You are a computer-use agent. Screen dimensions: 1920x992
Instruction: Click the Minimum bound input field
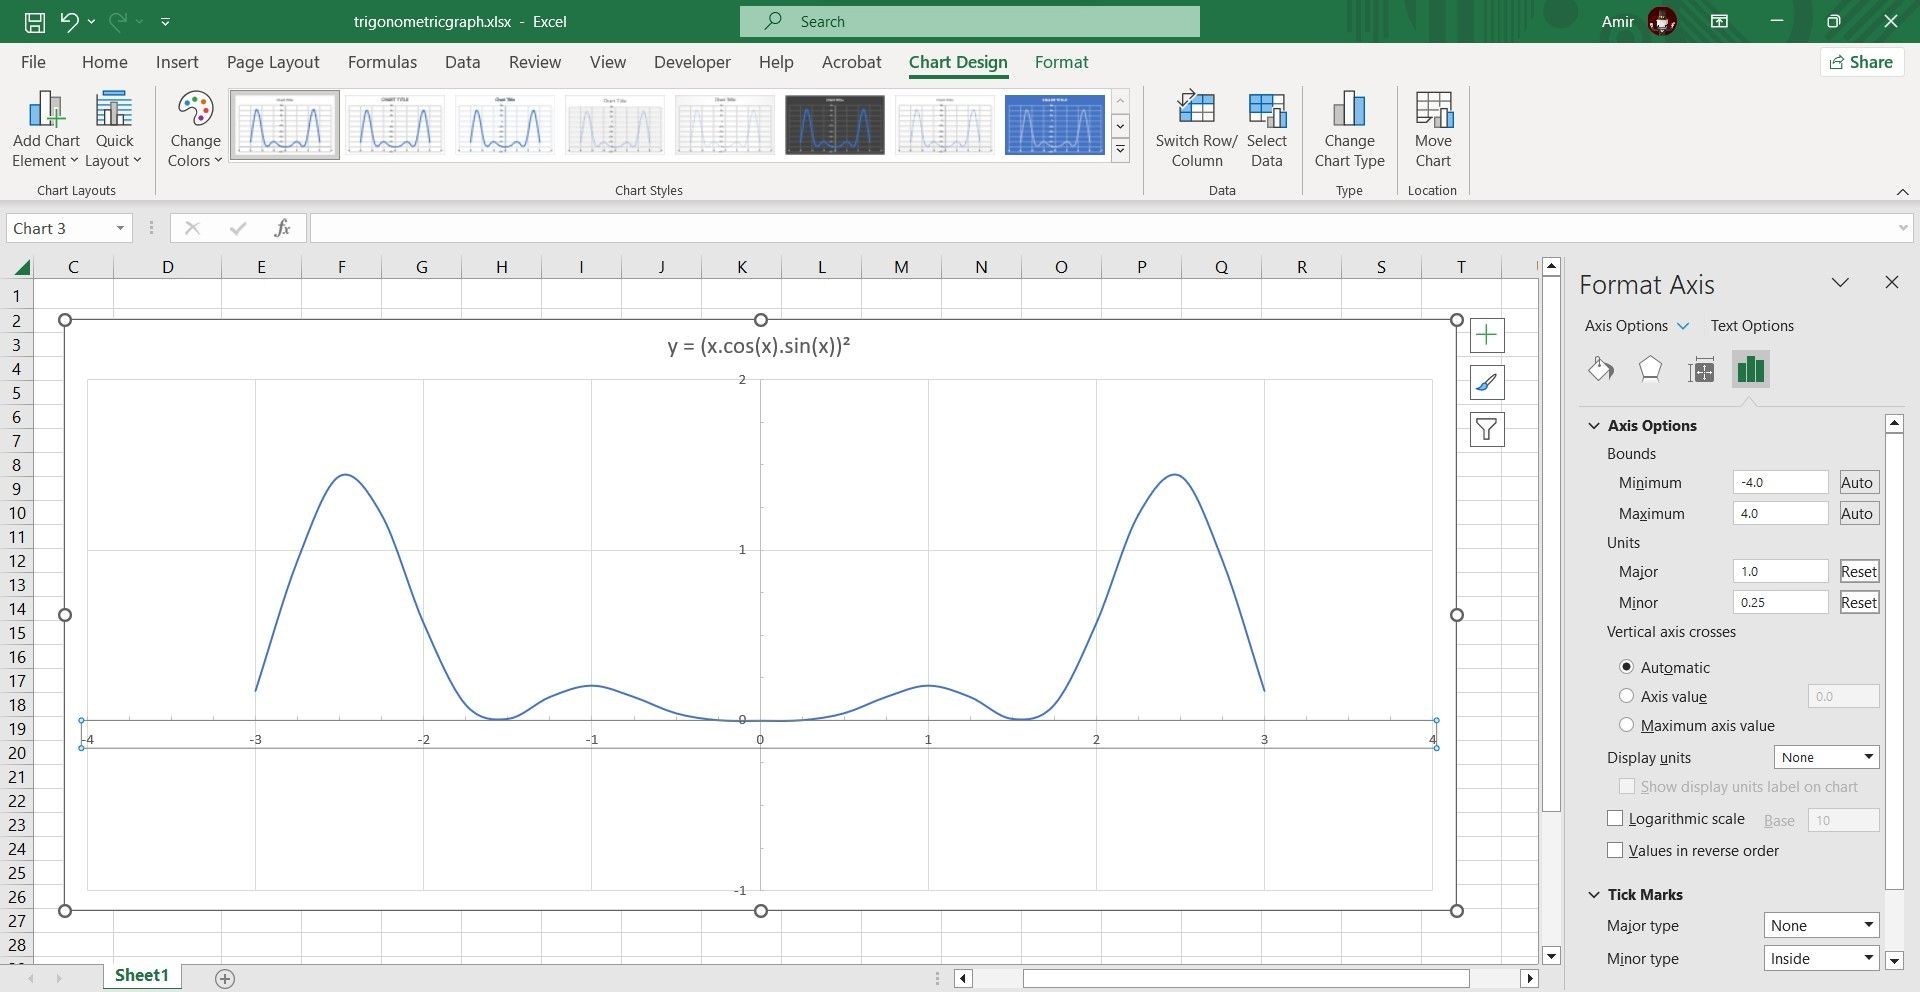pos(1780,483)
